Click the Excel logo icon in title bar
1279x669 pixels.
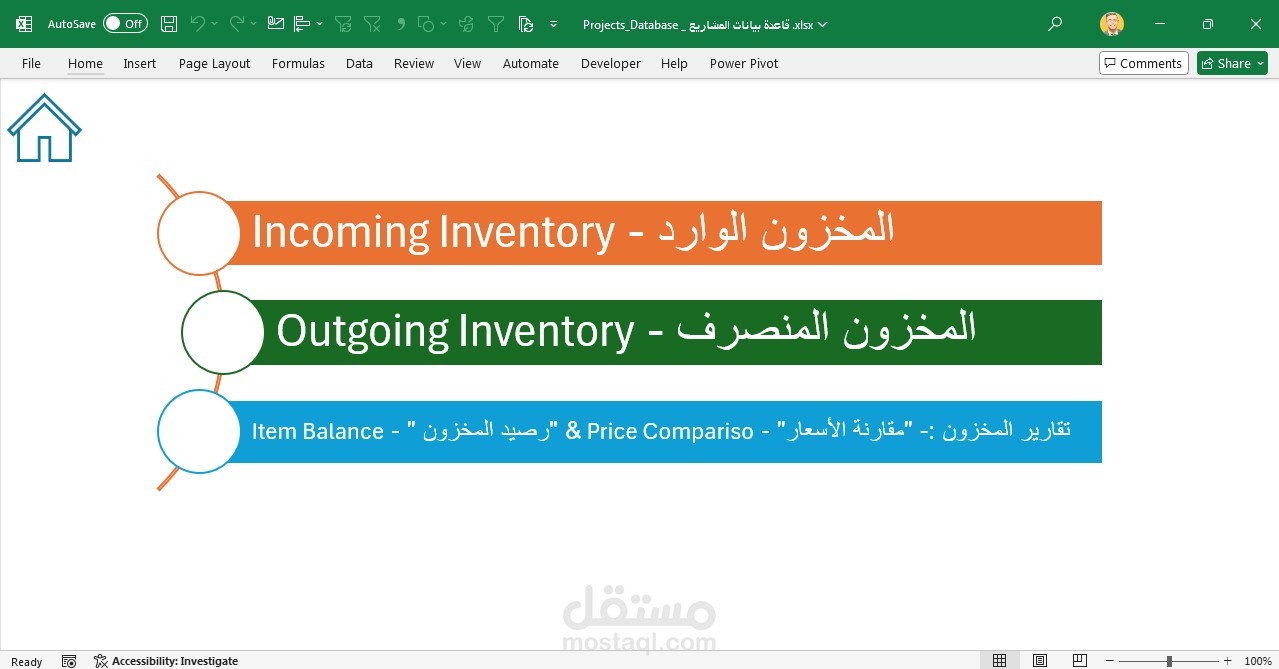[x=24, y=23]
